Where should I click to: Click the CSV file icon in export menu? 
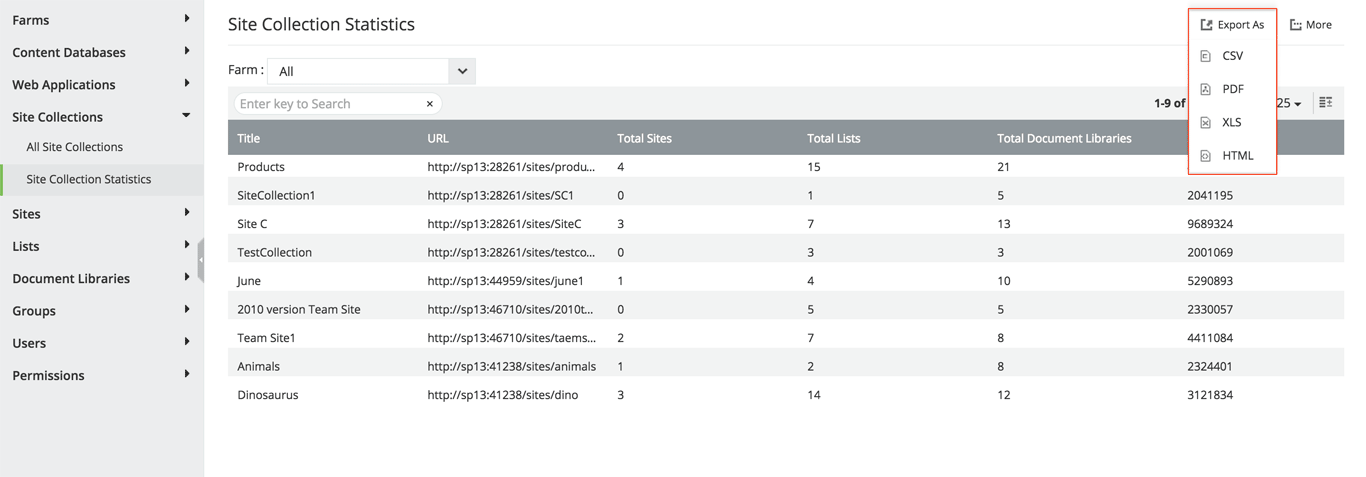(1205, 57)
